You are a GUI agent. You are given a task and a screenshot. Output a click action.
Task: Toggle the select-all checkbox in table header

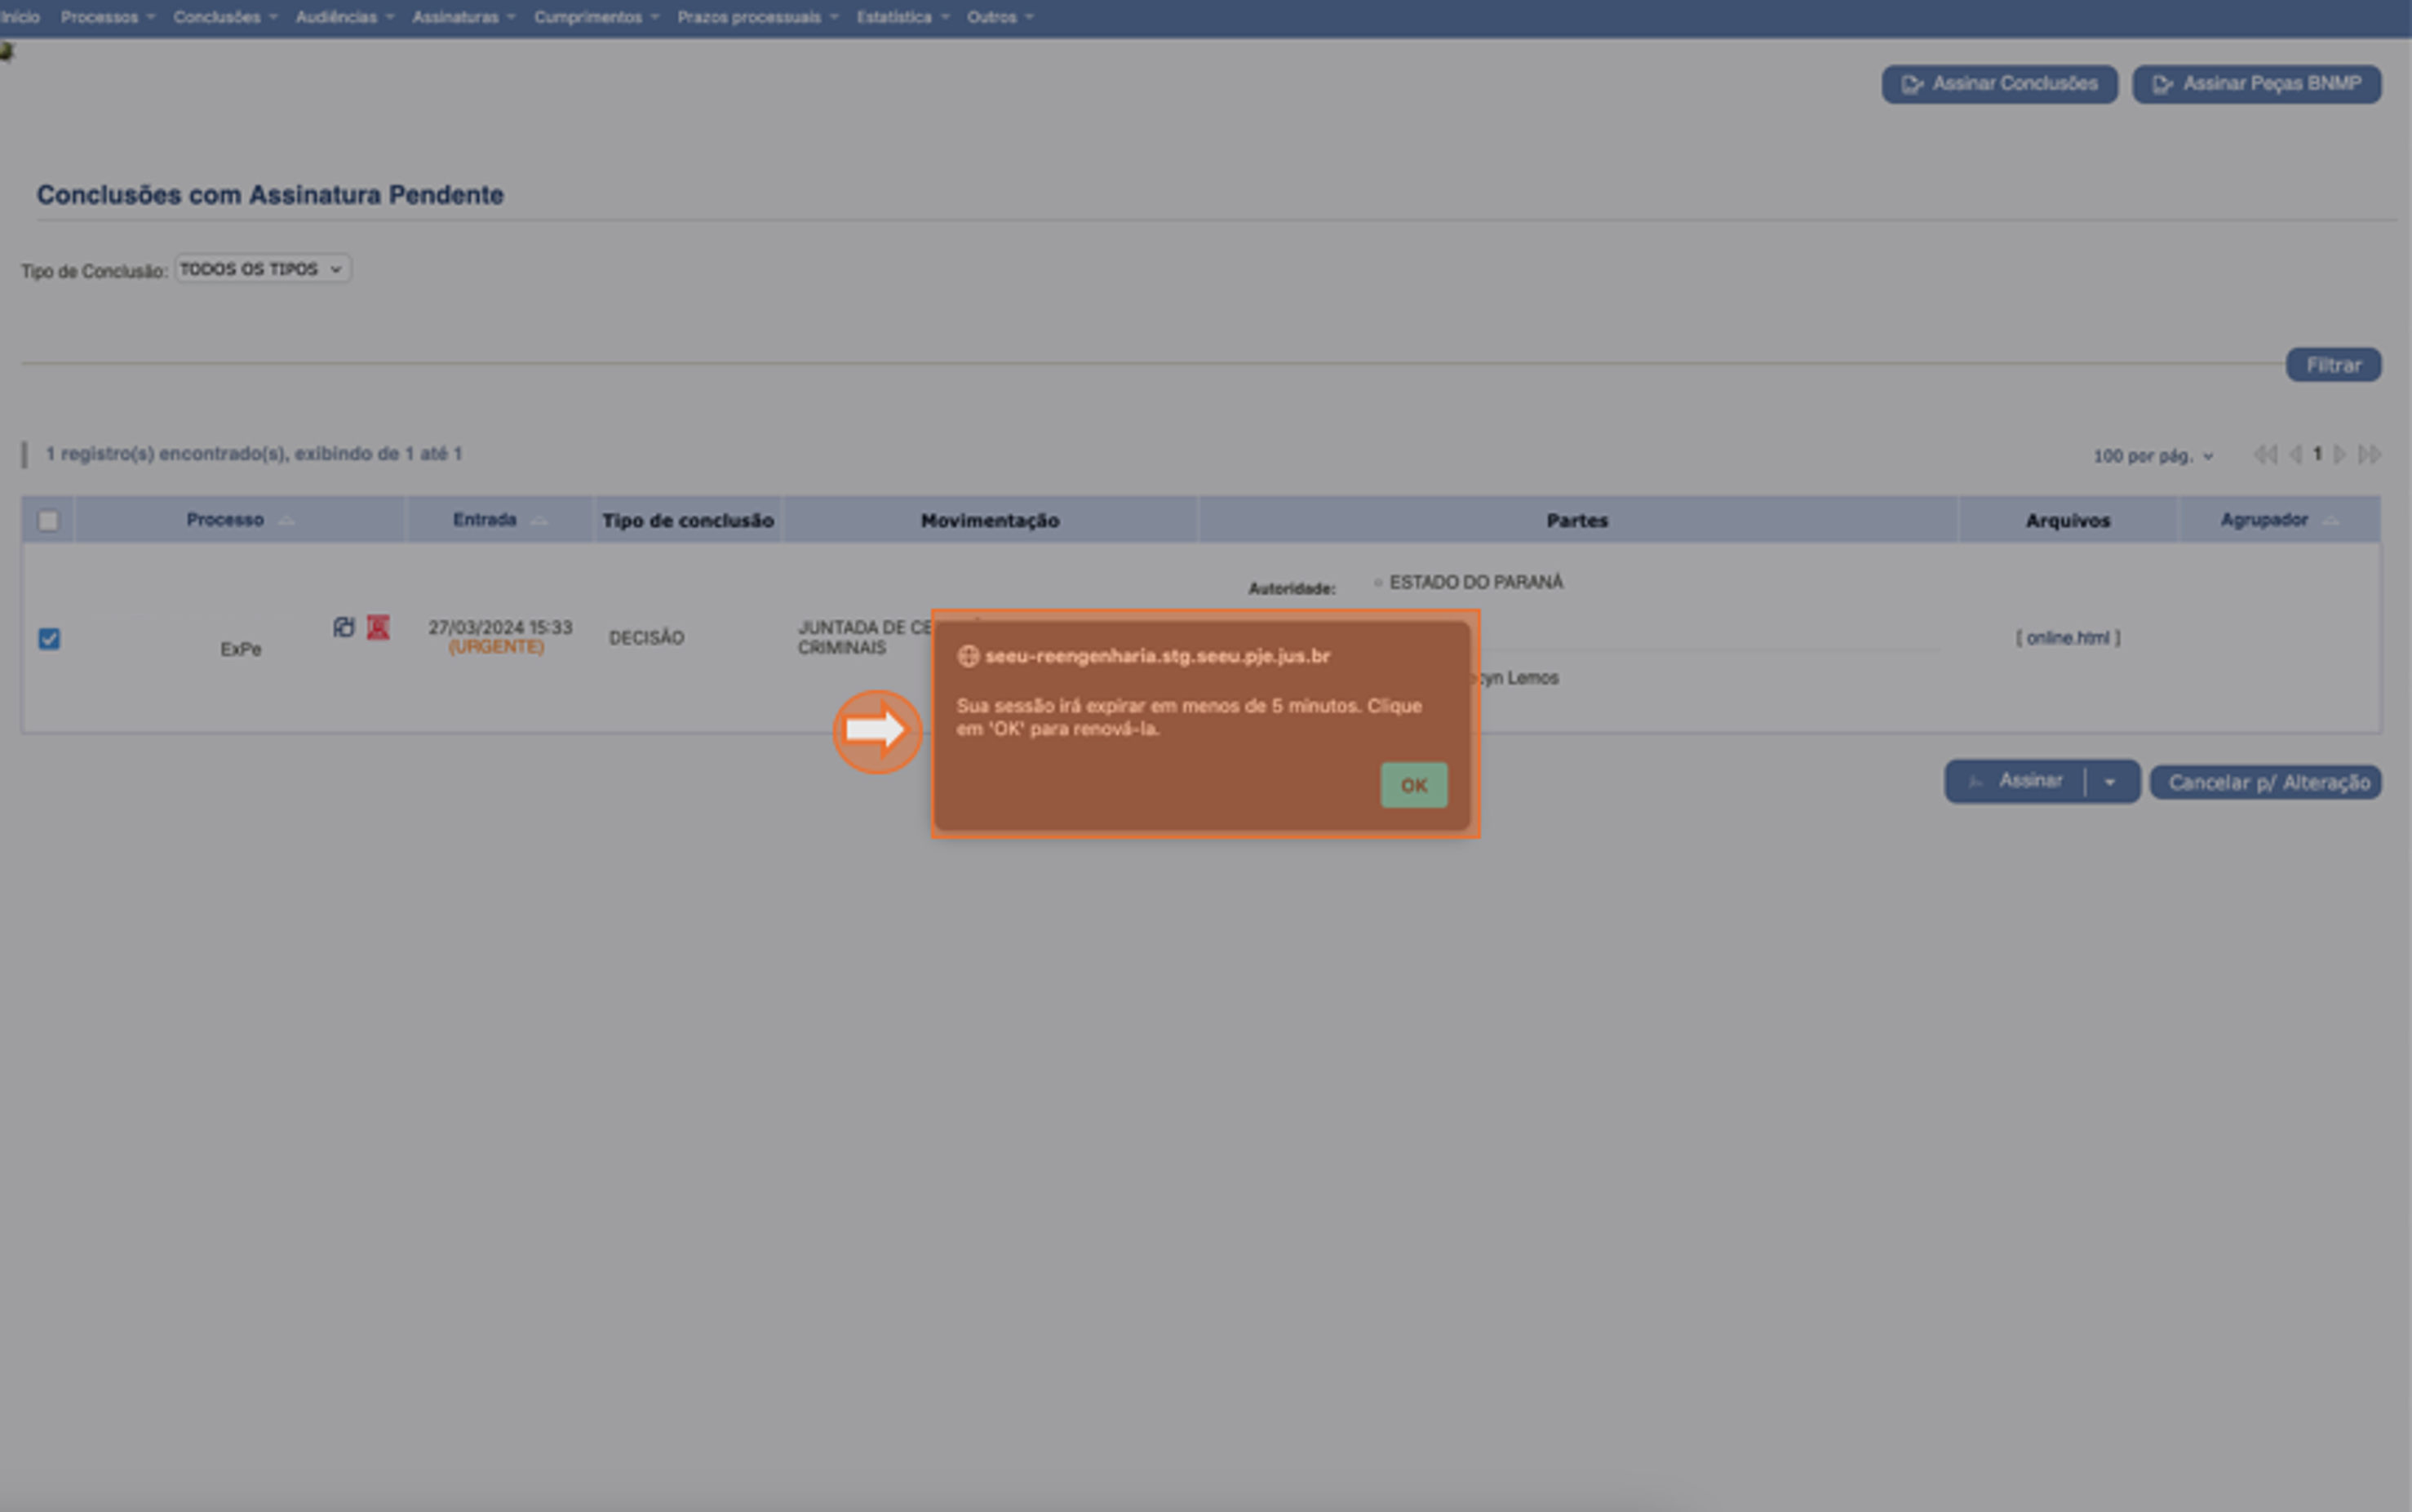pos(49,520)
